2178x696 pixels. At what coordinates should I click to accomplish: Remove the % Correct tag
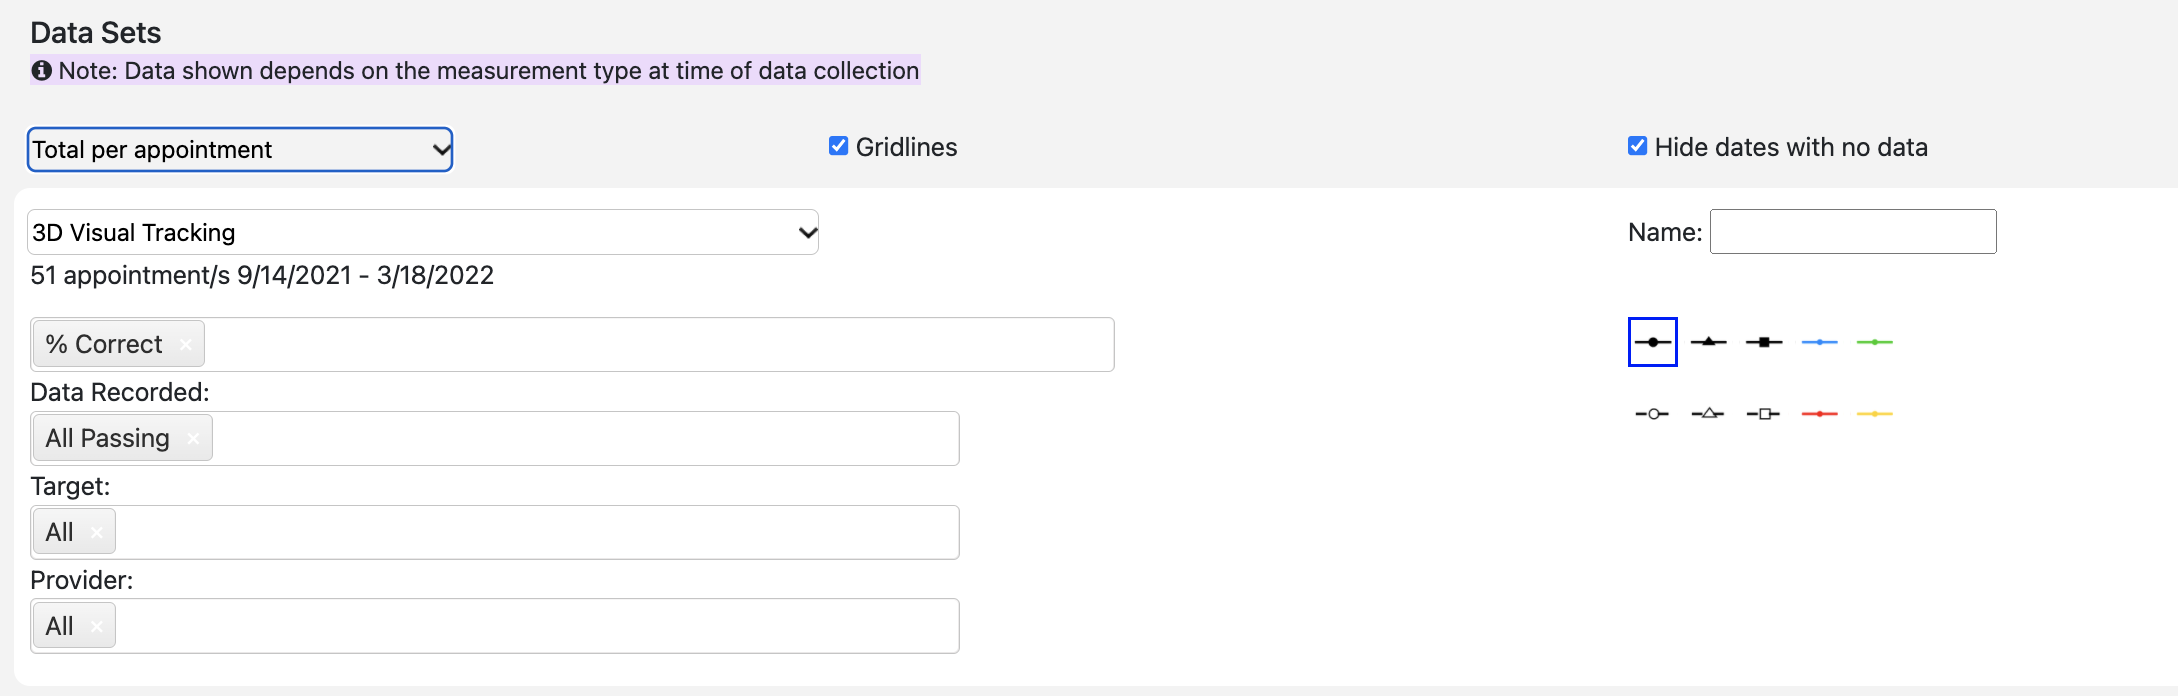click(185, 344)
